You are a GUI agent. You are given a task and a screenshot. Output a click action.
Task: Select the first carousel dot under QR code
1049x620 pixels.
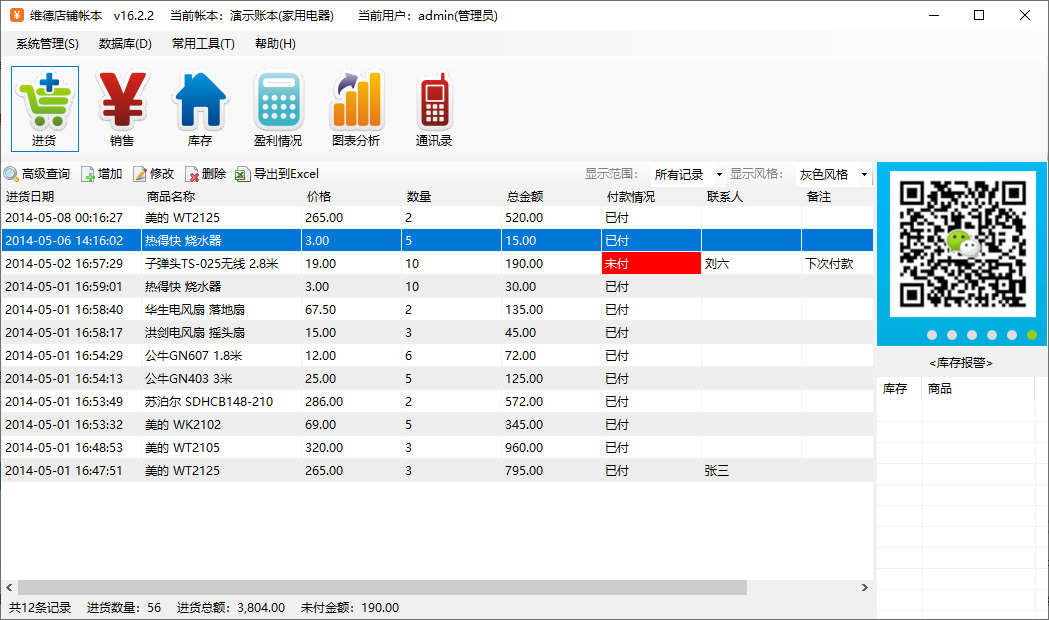932,335
